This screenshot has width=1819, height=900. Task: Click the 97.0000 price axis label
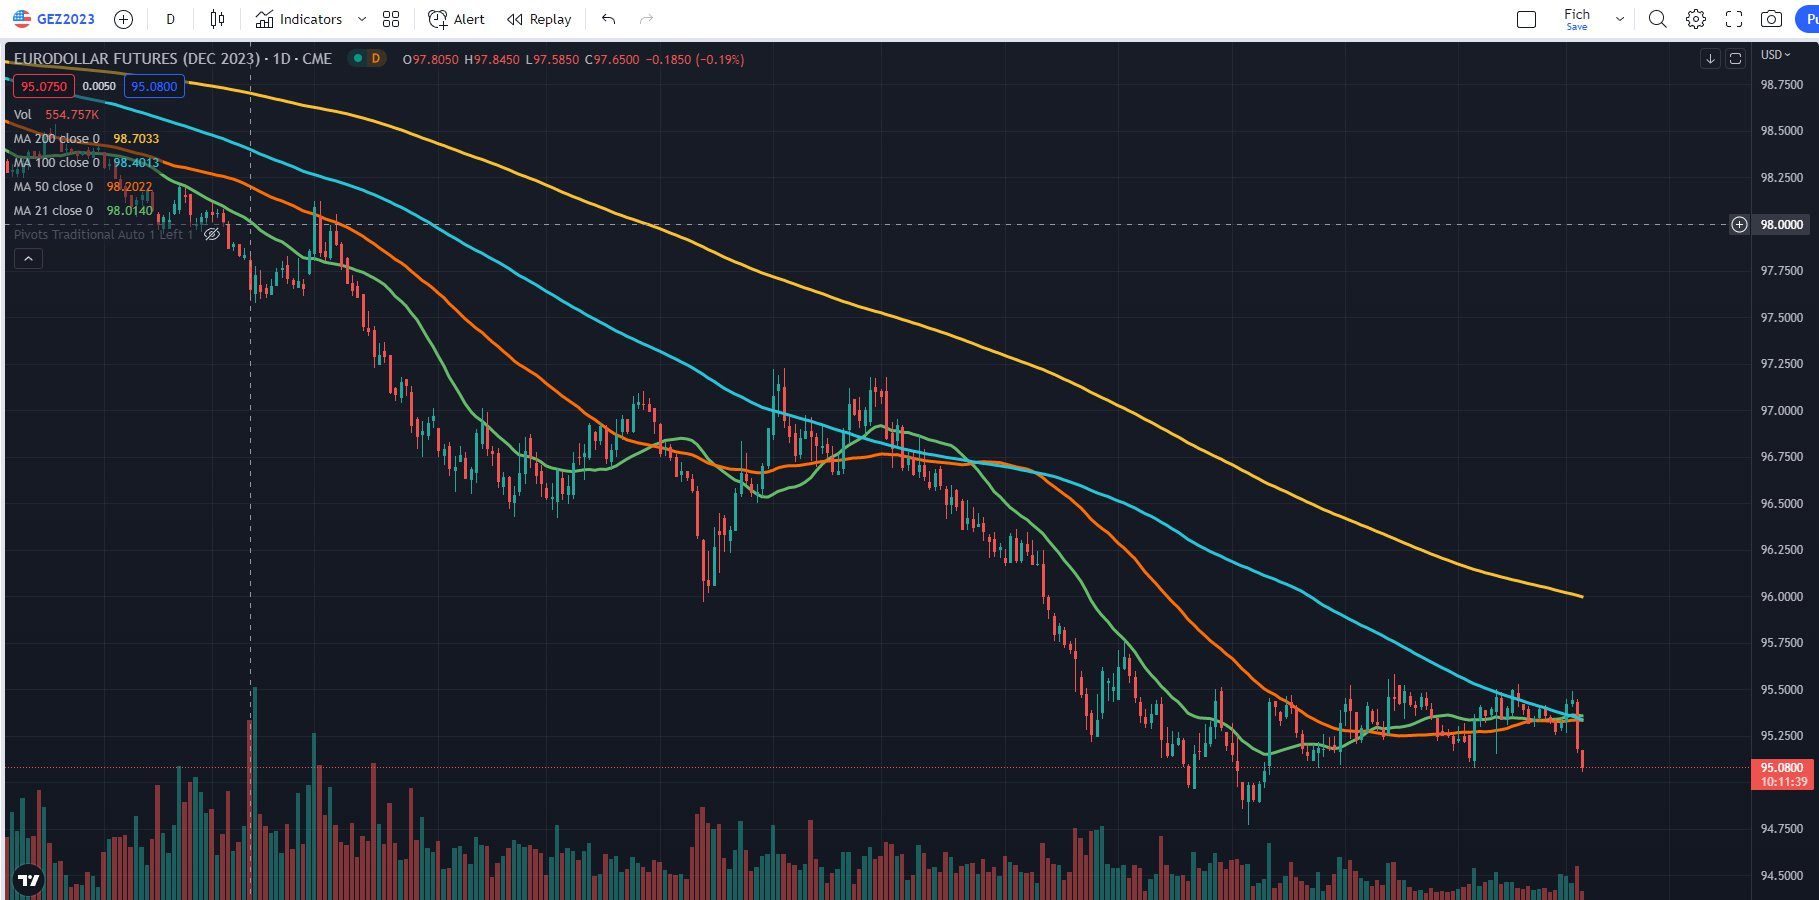1782,411
